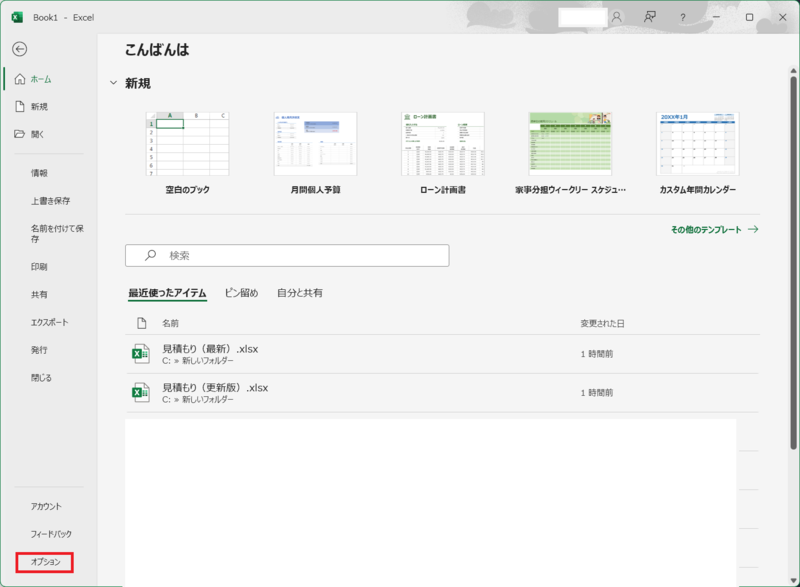Screen dimensions: 800x587
Task: Click the document icon next to 名前 header
Action: 142,321
